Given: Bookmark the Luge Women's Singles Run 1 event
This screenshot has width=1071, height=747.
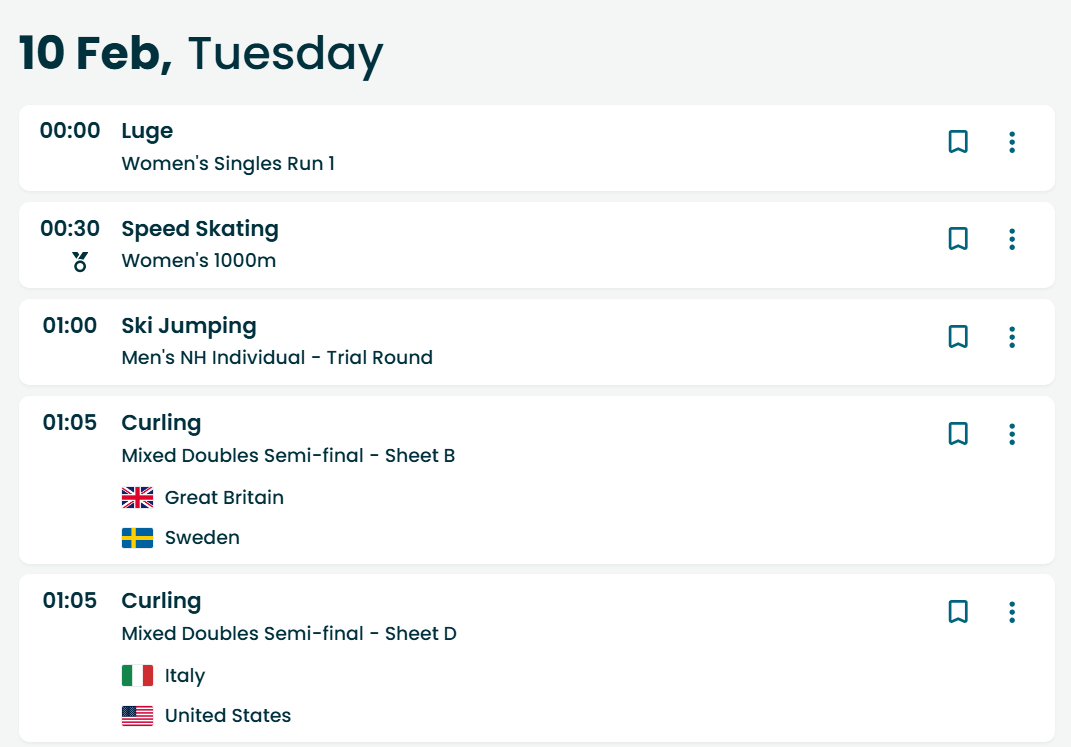Looking at the screenshot, I should pos(958,142).
